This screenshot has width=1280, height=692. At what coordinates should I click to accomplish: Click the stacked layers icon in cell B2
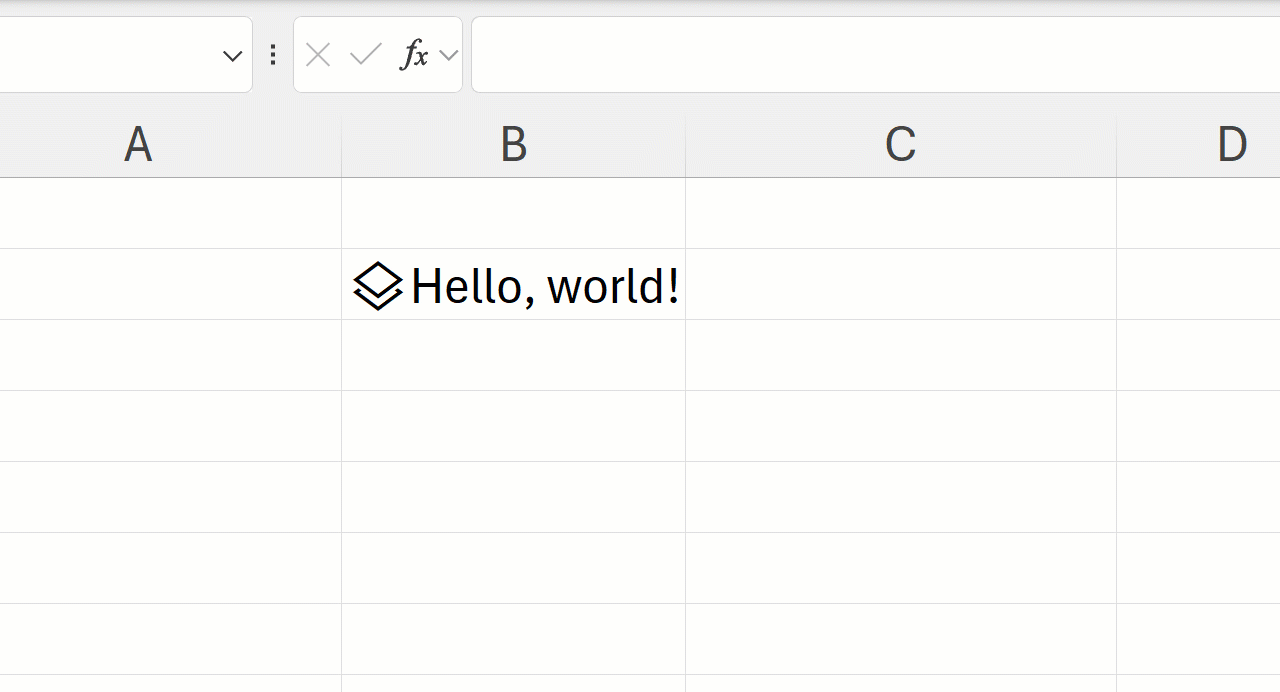coord(378,286)
